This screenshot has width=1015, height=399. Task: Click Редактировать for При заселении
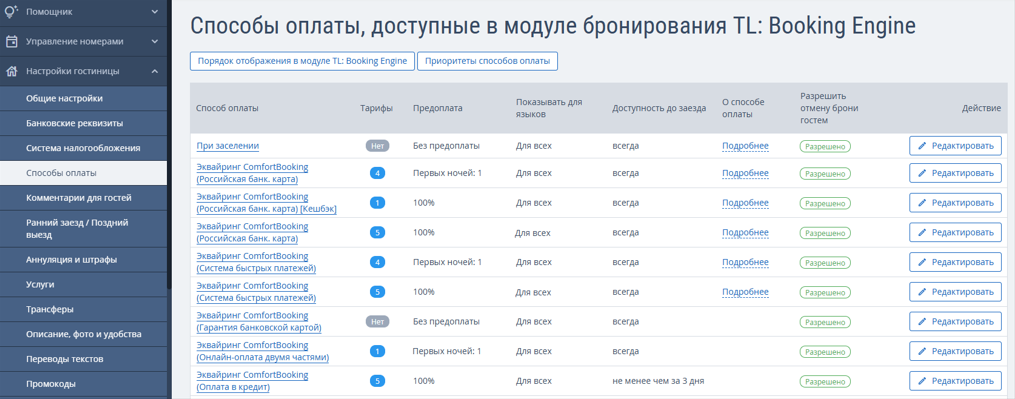point(955,146)
